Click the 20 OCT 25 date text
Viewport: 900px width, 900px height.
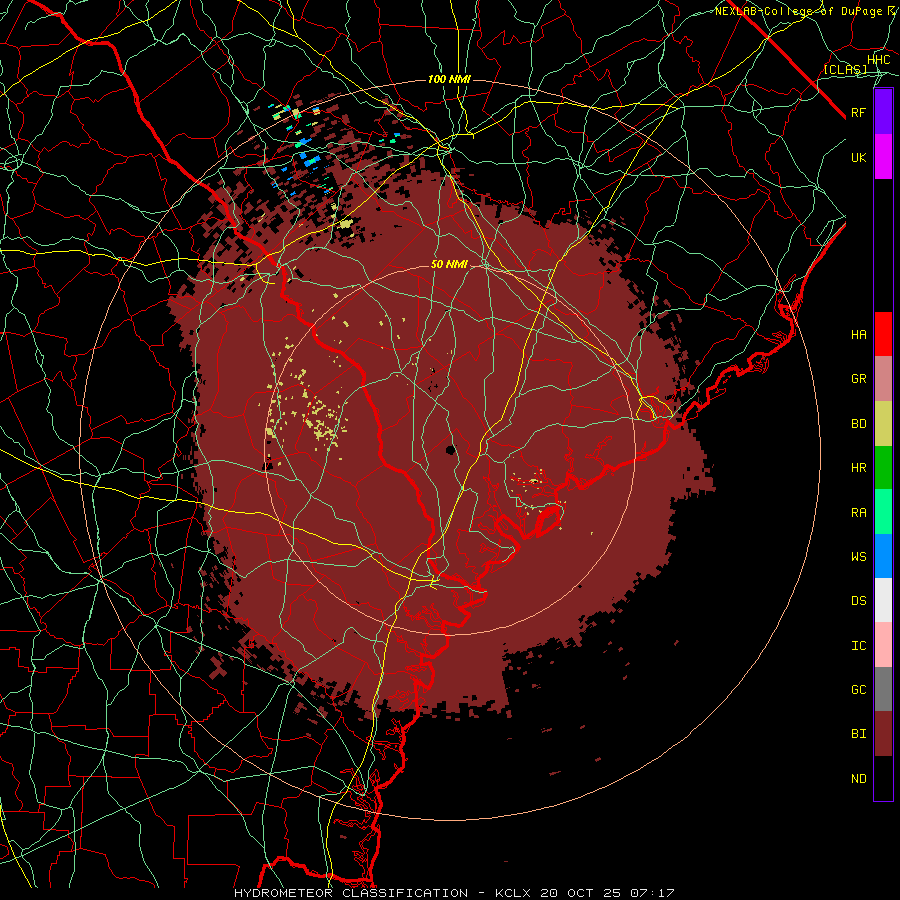[x=579, y=893]
